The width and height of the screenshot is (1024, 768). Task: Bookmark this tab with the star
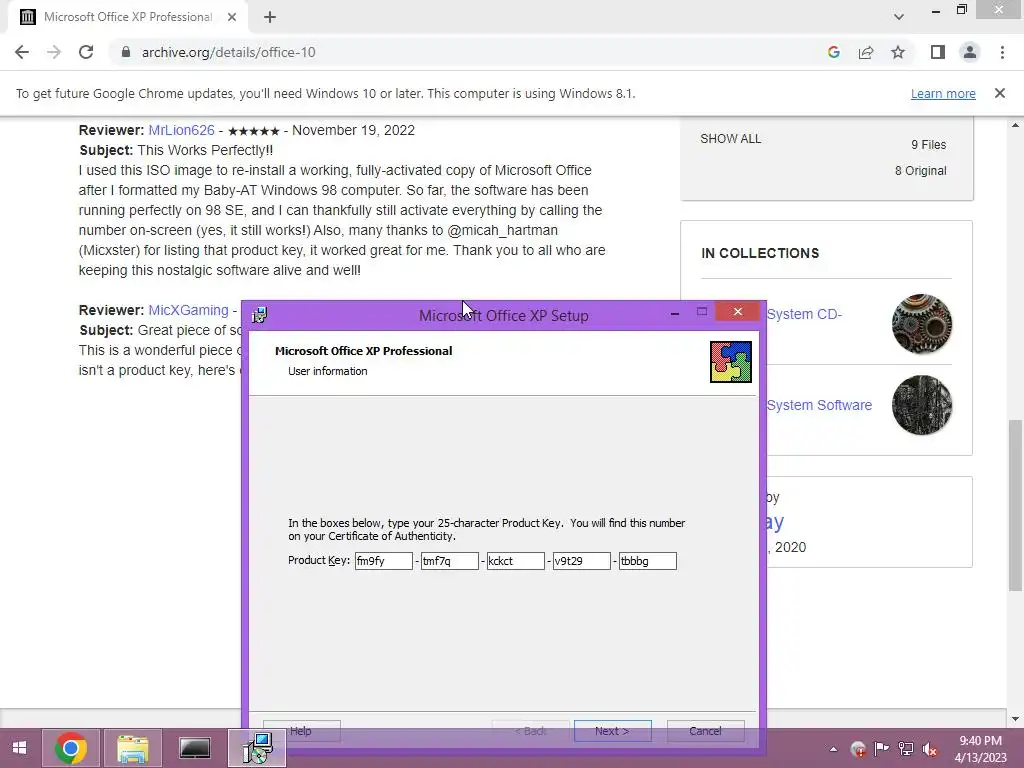click(898, 52)
